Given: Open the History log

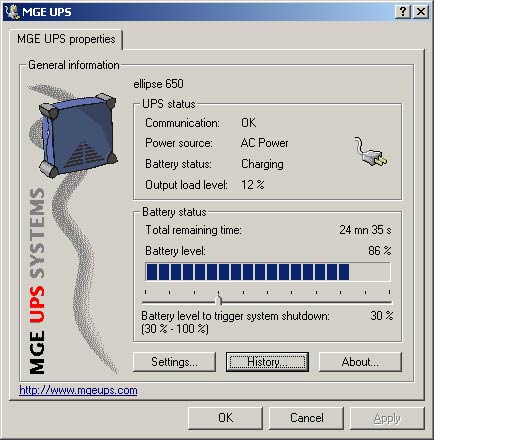Looking at the screenshot, I should click(267, 362).
